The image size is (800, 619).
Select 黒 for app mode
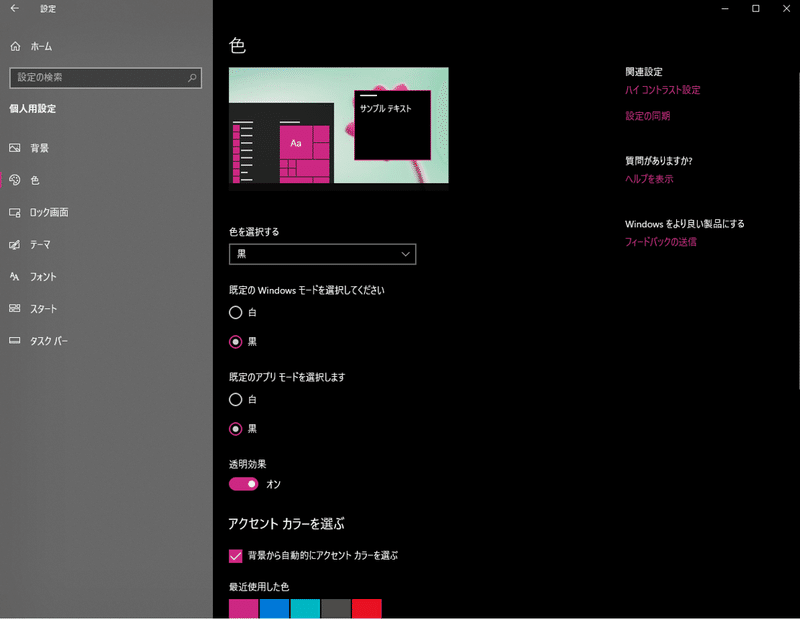point(235,429)
